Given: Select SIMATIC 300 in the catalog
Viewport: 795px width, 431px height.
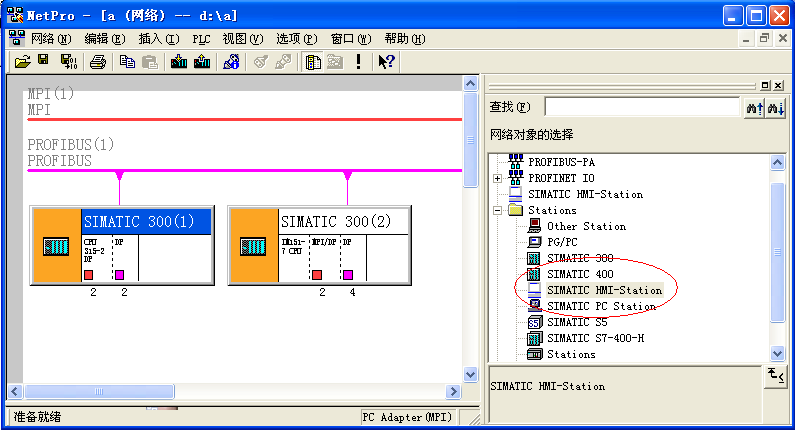Looking at the screenshot, I should tap(580, 258).
